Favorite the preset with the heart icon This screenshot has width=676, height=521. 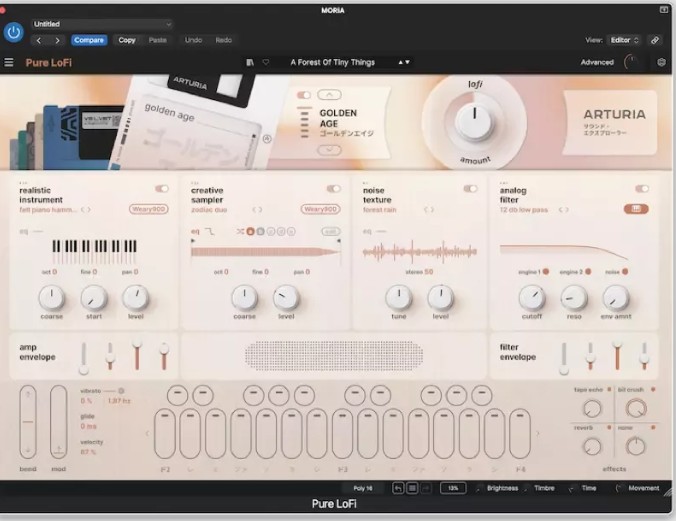tap(266, 63)
